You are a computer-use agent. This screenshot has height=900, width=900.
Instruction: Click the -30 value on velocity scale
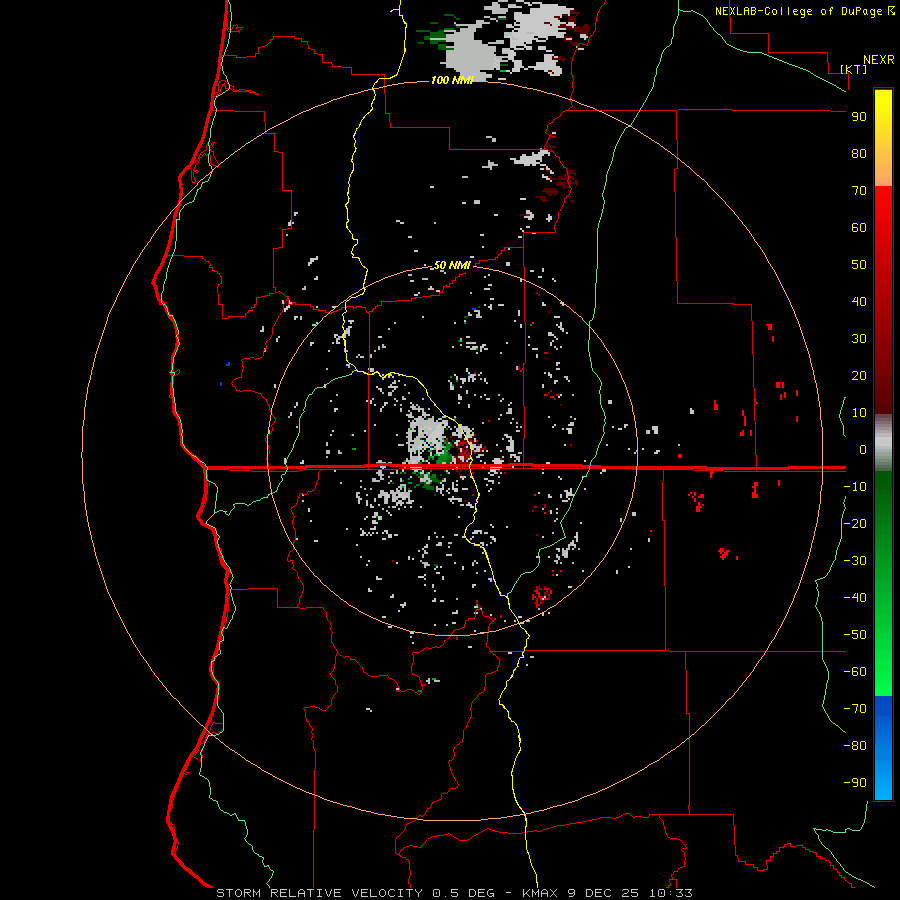point(855,561)
